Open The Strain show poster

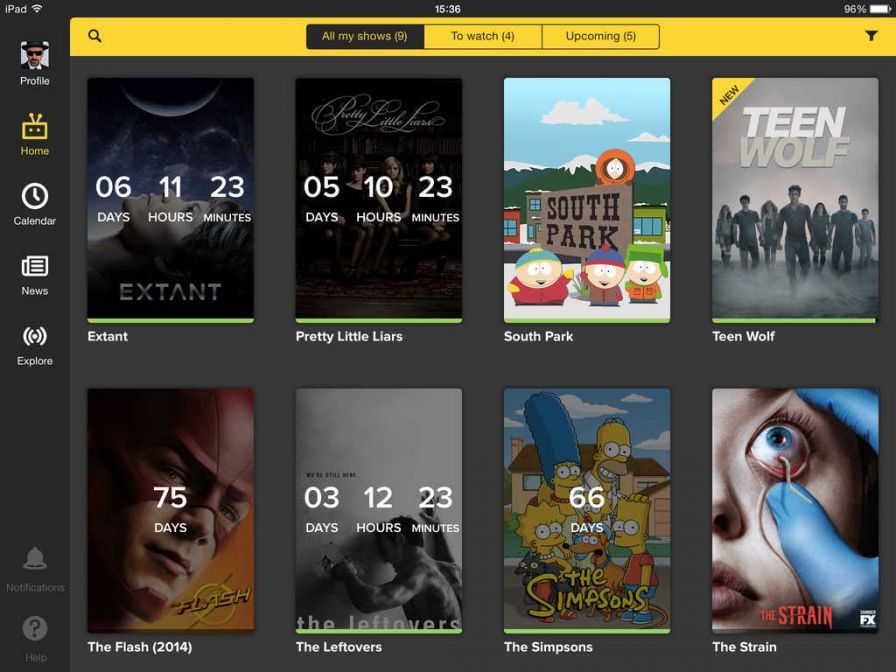pos(794,508)
